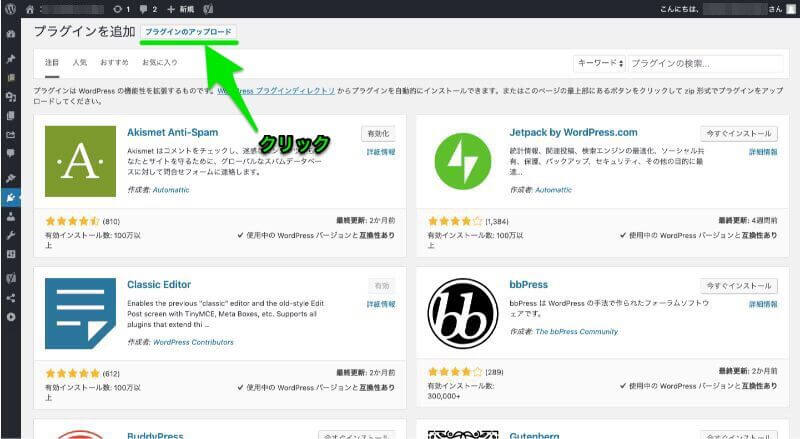This screenshot has width=800, height=439.
Task: Click 有効化 for Akismet Anti-Spam
Action: pyautogui.click(x=378, y=134)
